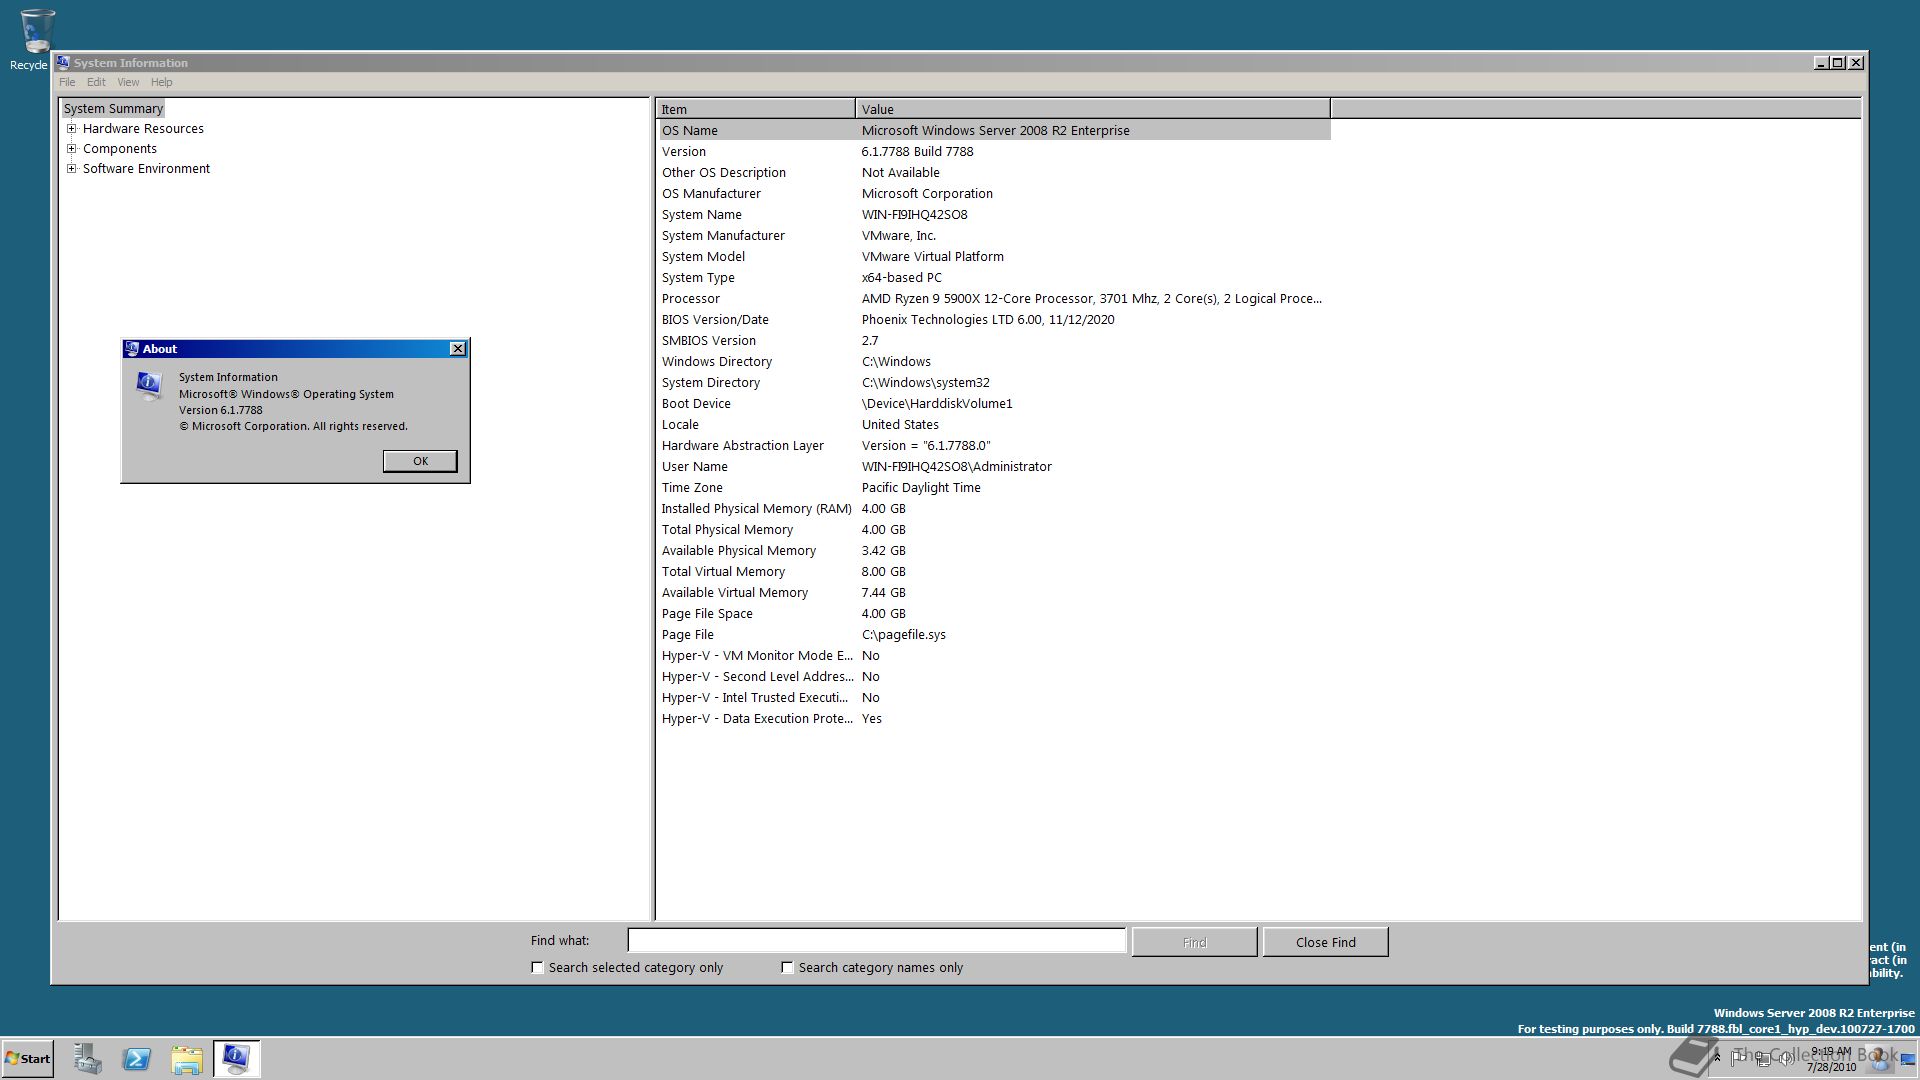Image resolution: width=1920 pixels, height=1080 pixels.
Task: Click the network tray icon
Action: [x=1762, y=1058]
